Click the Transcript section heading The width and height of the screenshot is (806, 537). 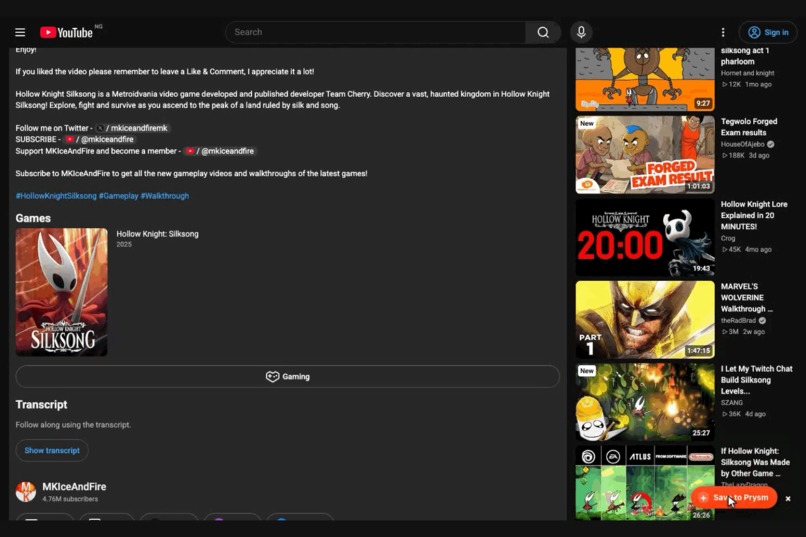(x=41, y=404)
